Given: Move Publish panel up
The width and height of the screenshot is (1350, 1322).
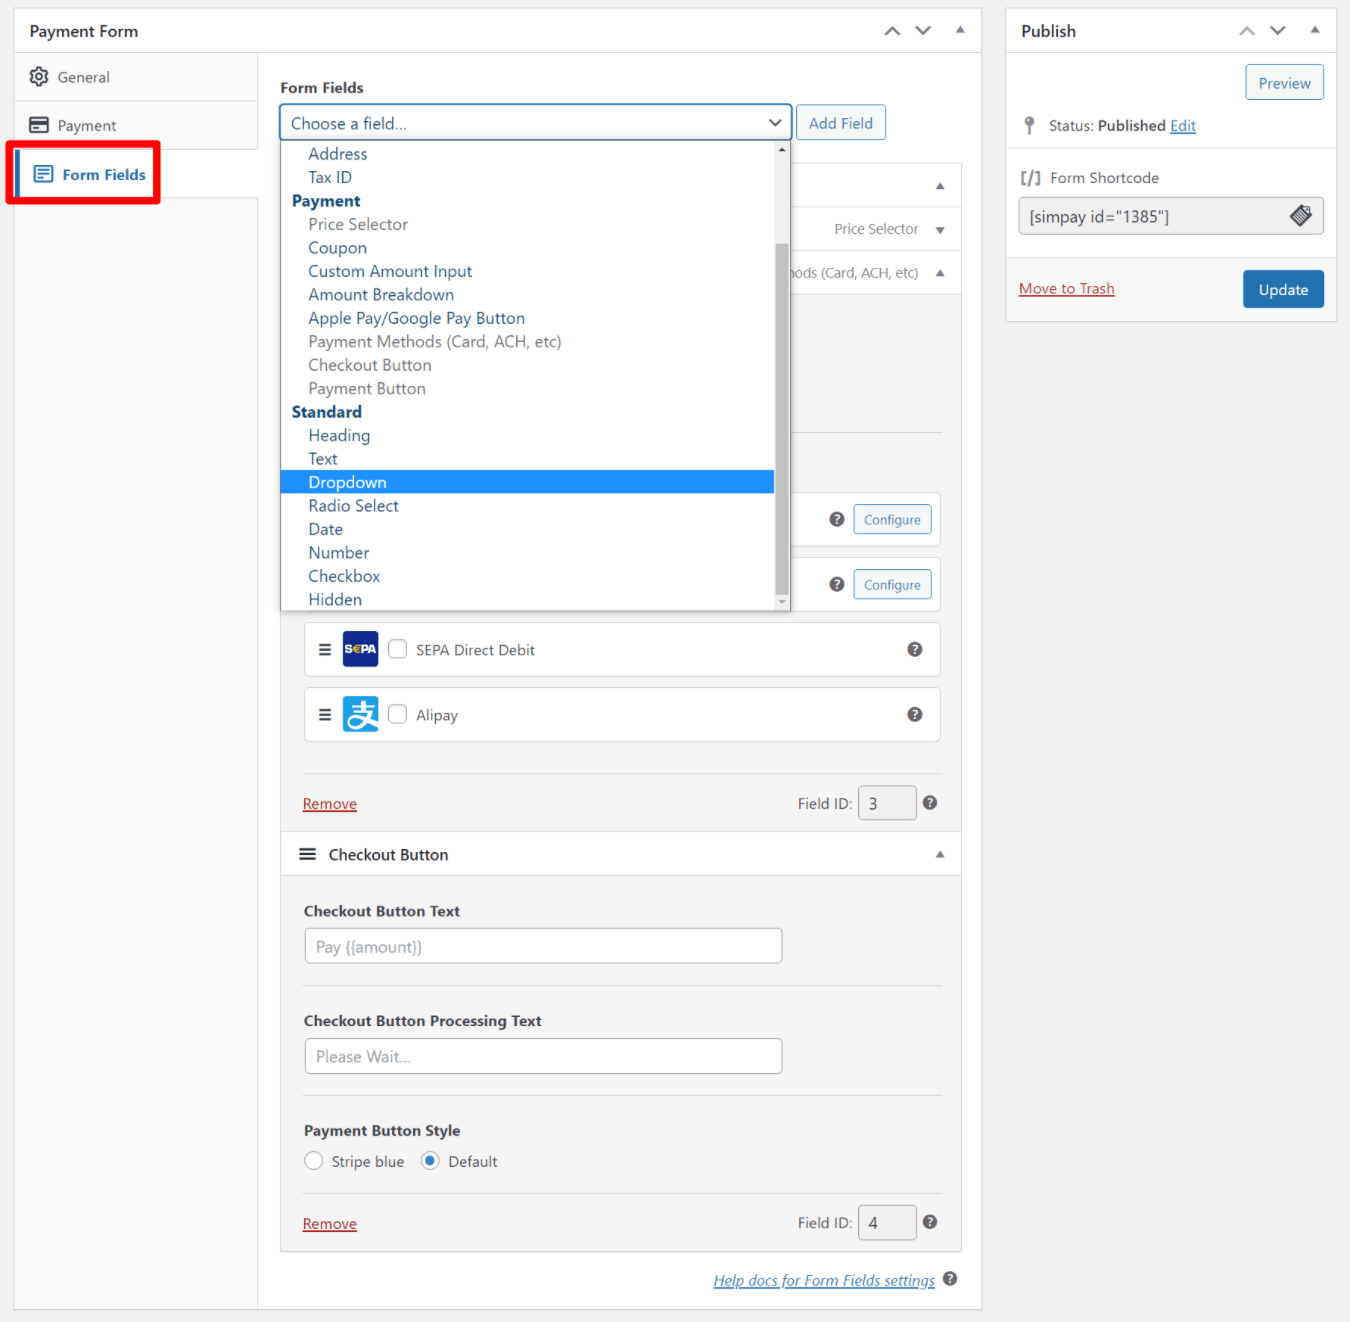Looking at the screenshot, I should [1247, 31].
